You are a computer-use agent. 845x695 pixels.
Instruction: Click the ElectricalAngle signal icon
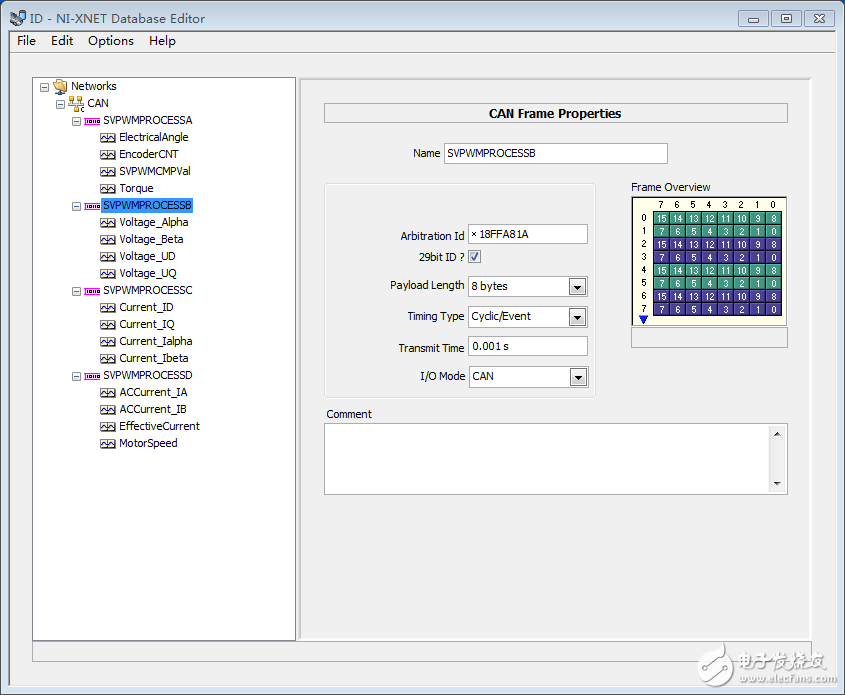pyautogui.click(x=108, y=138)
